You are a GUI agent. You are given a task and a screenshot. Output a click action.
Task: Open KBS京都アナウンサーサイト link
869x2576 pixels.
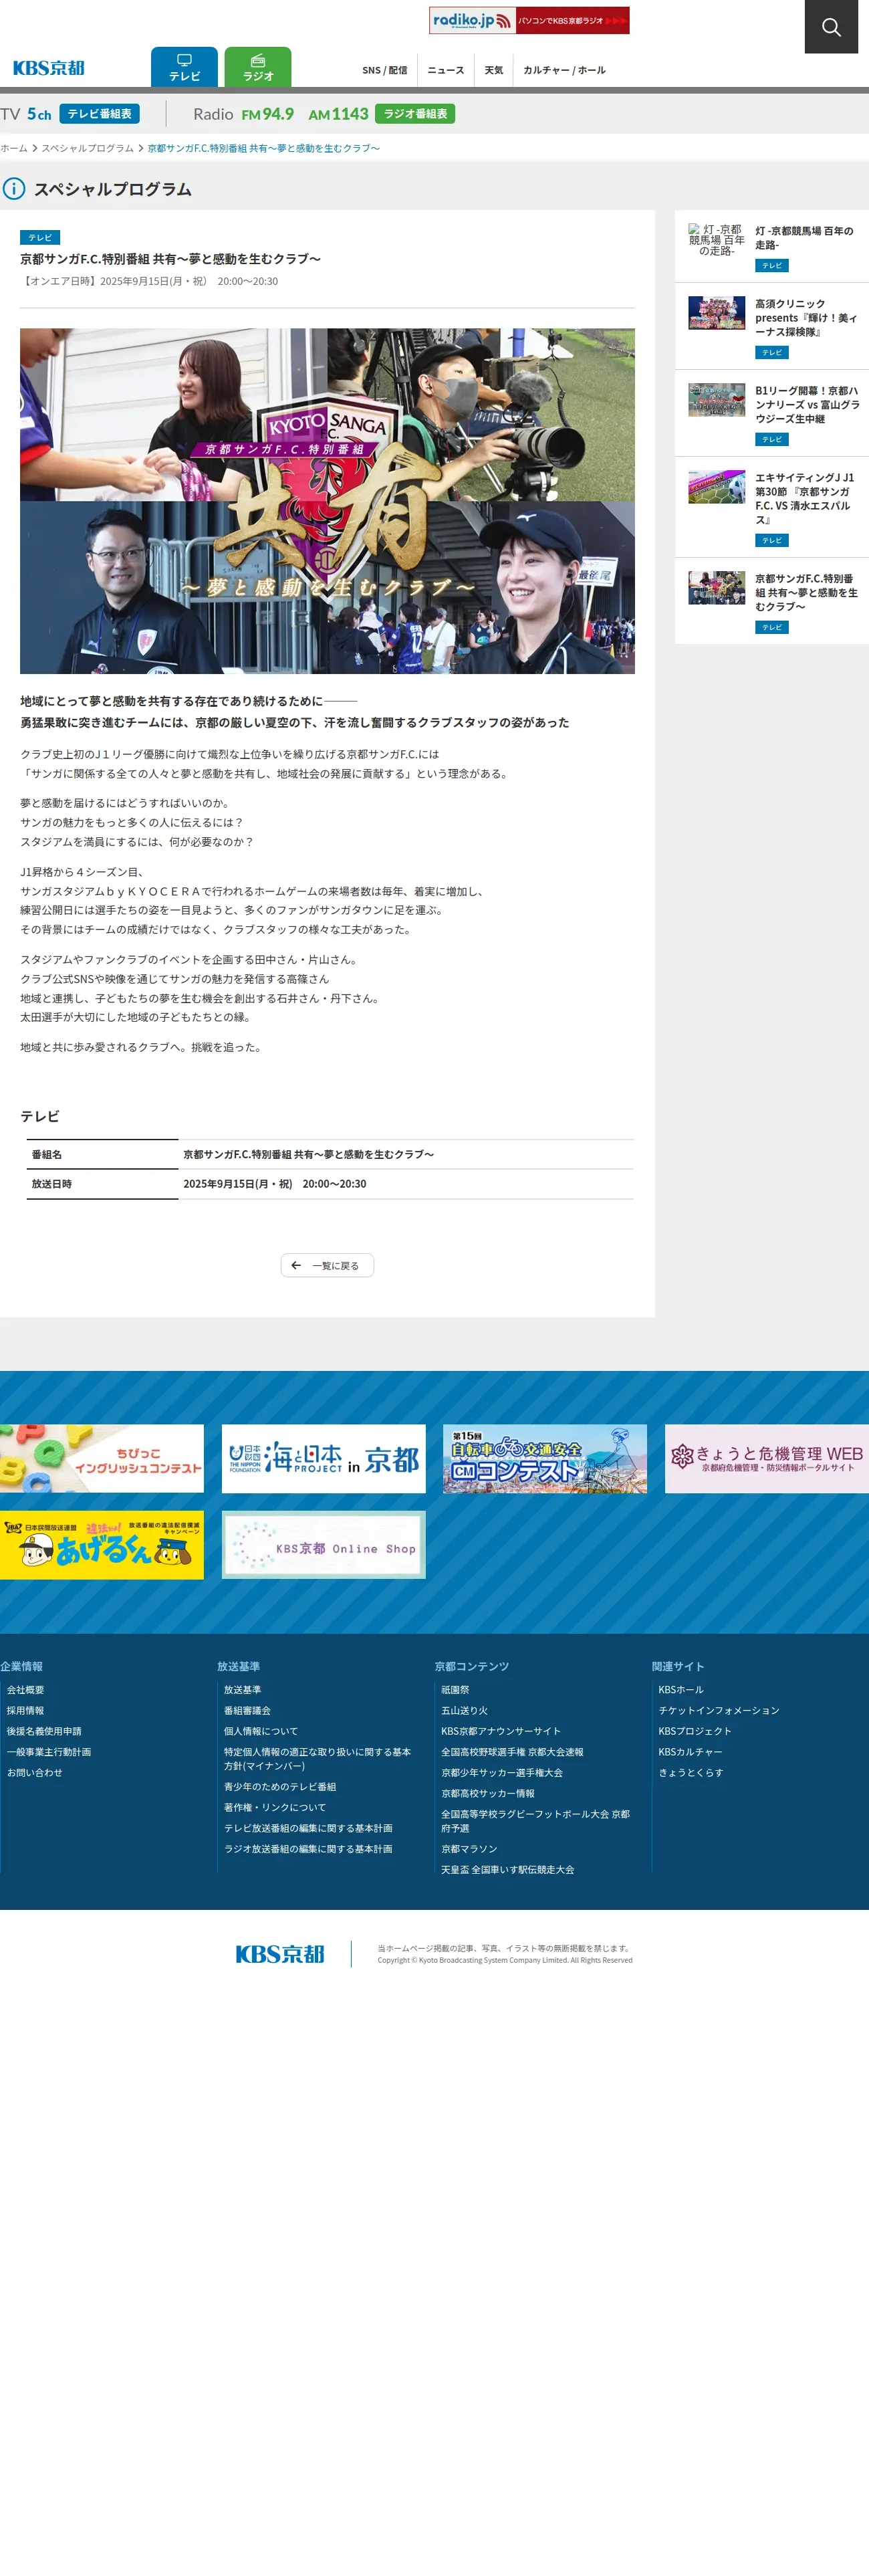(501, 1731)
